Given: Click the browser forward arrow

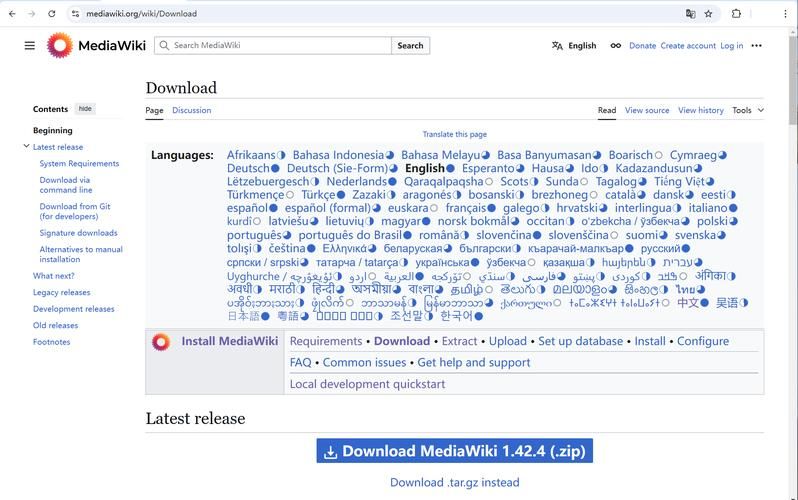Looking at the screenshot, I should tap(32, 14).
